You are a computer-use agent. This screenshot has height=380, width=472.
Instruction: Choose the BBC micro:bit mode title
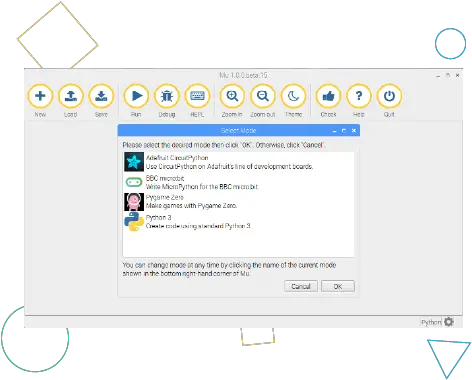[165, 178]
